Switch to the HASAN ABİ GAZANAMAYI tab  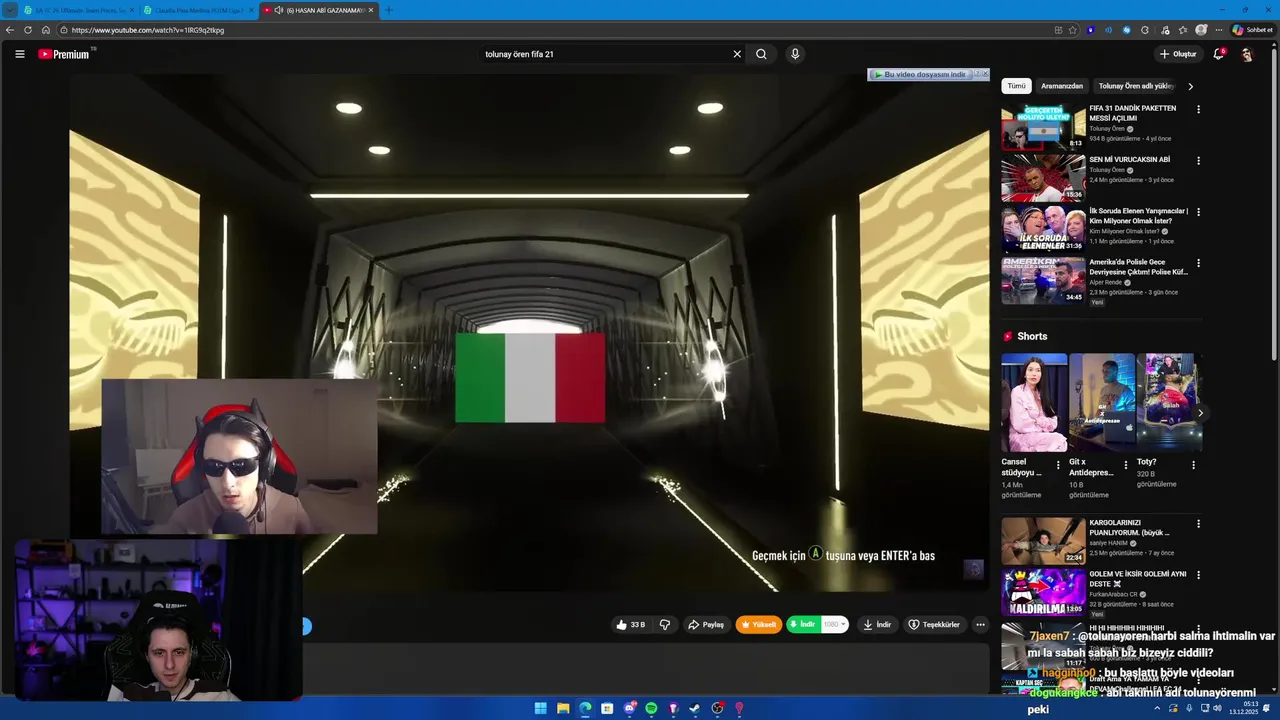click(x=318, y=10)
